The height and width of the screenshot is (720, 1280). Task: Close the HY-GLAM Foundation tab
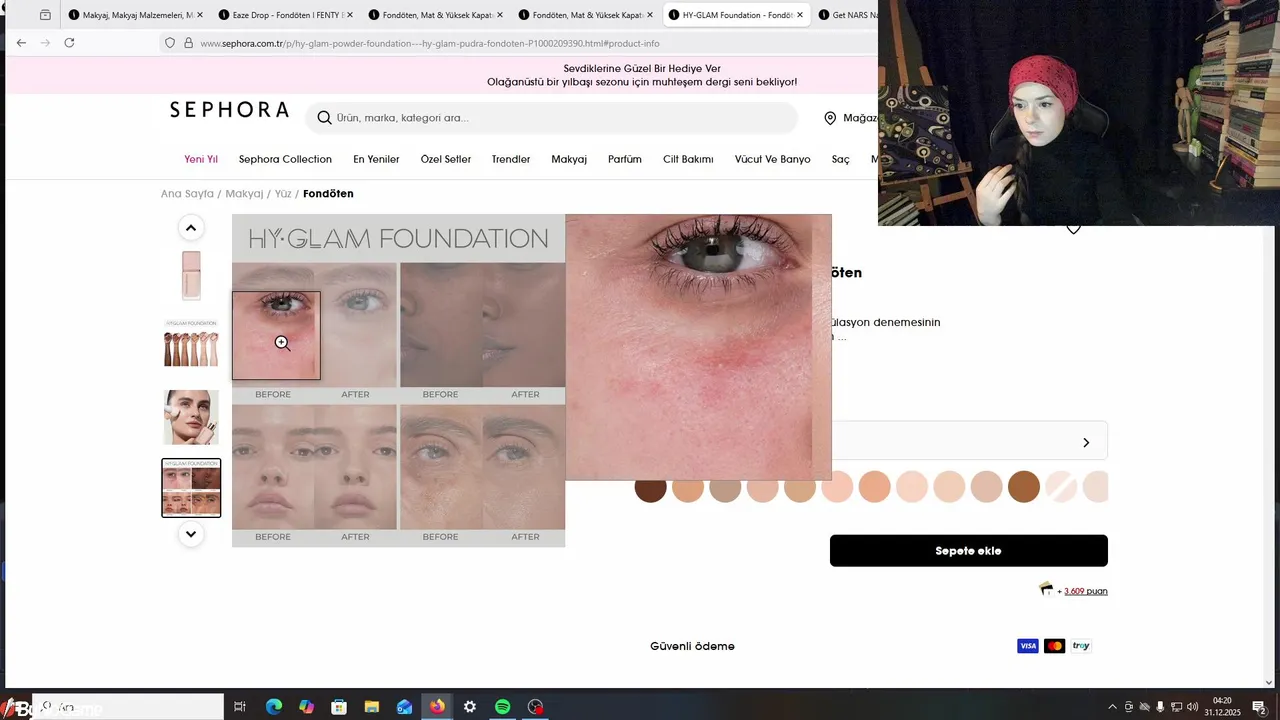tap(800, 15)
